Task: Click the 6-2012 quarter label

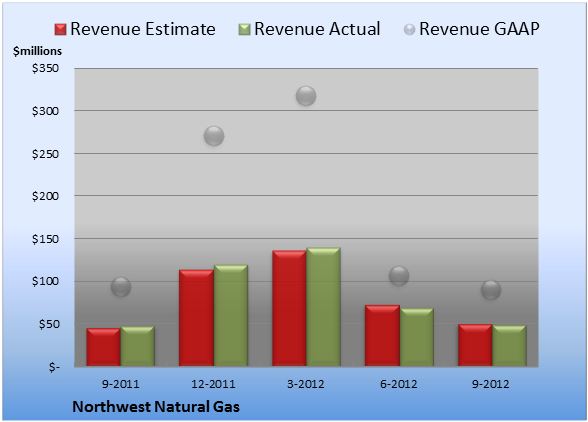Action: click(399, 384)
